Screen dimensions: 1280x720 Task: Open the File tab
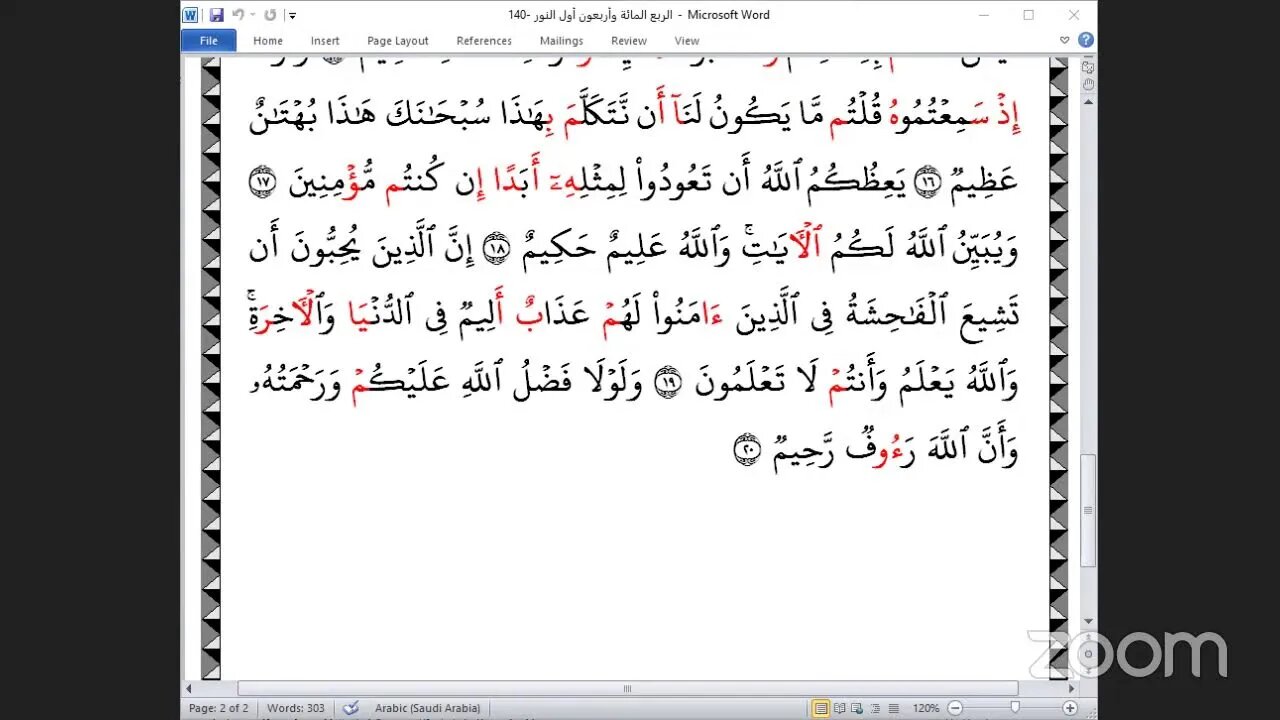[x=209, y=41]
